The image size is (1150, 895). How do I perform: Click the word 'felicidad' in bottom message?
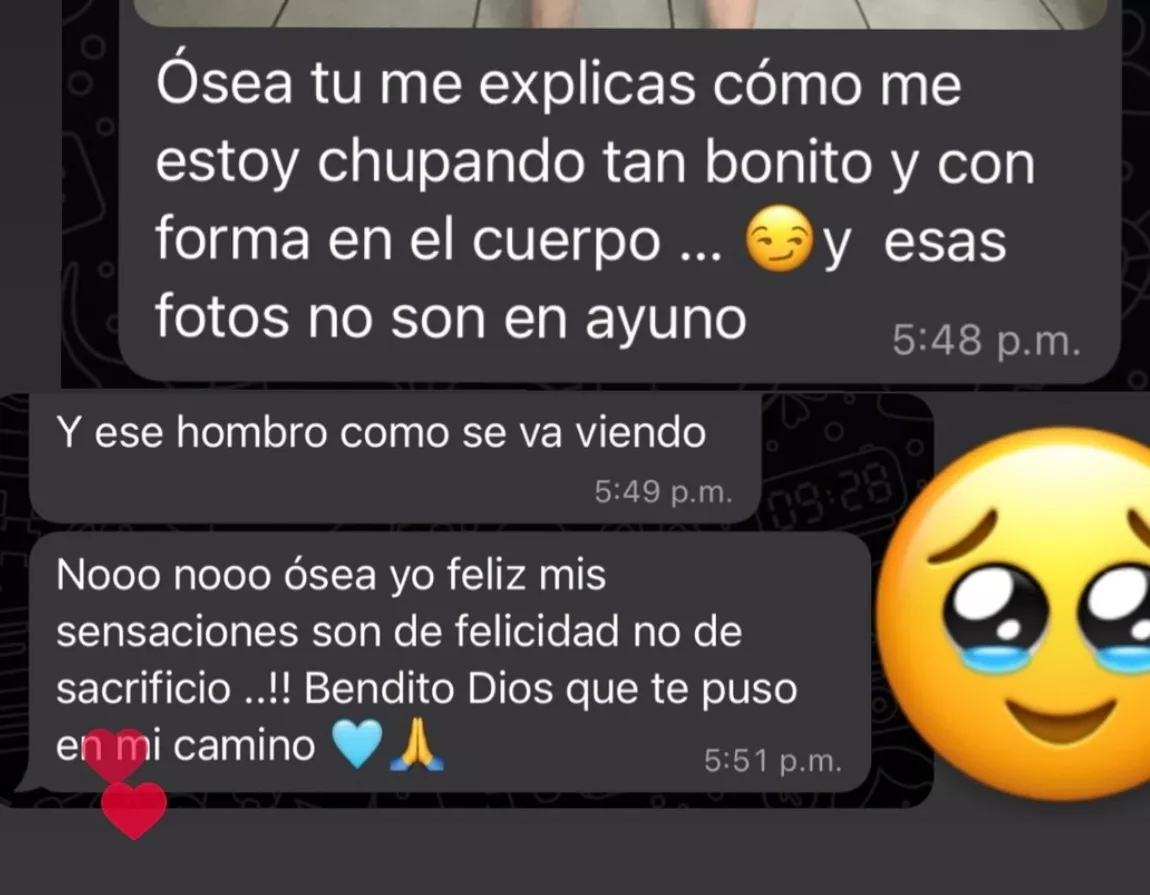click(x=537, y=631)
